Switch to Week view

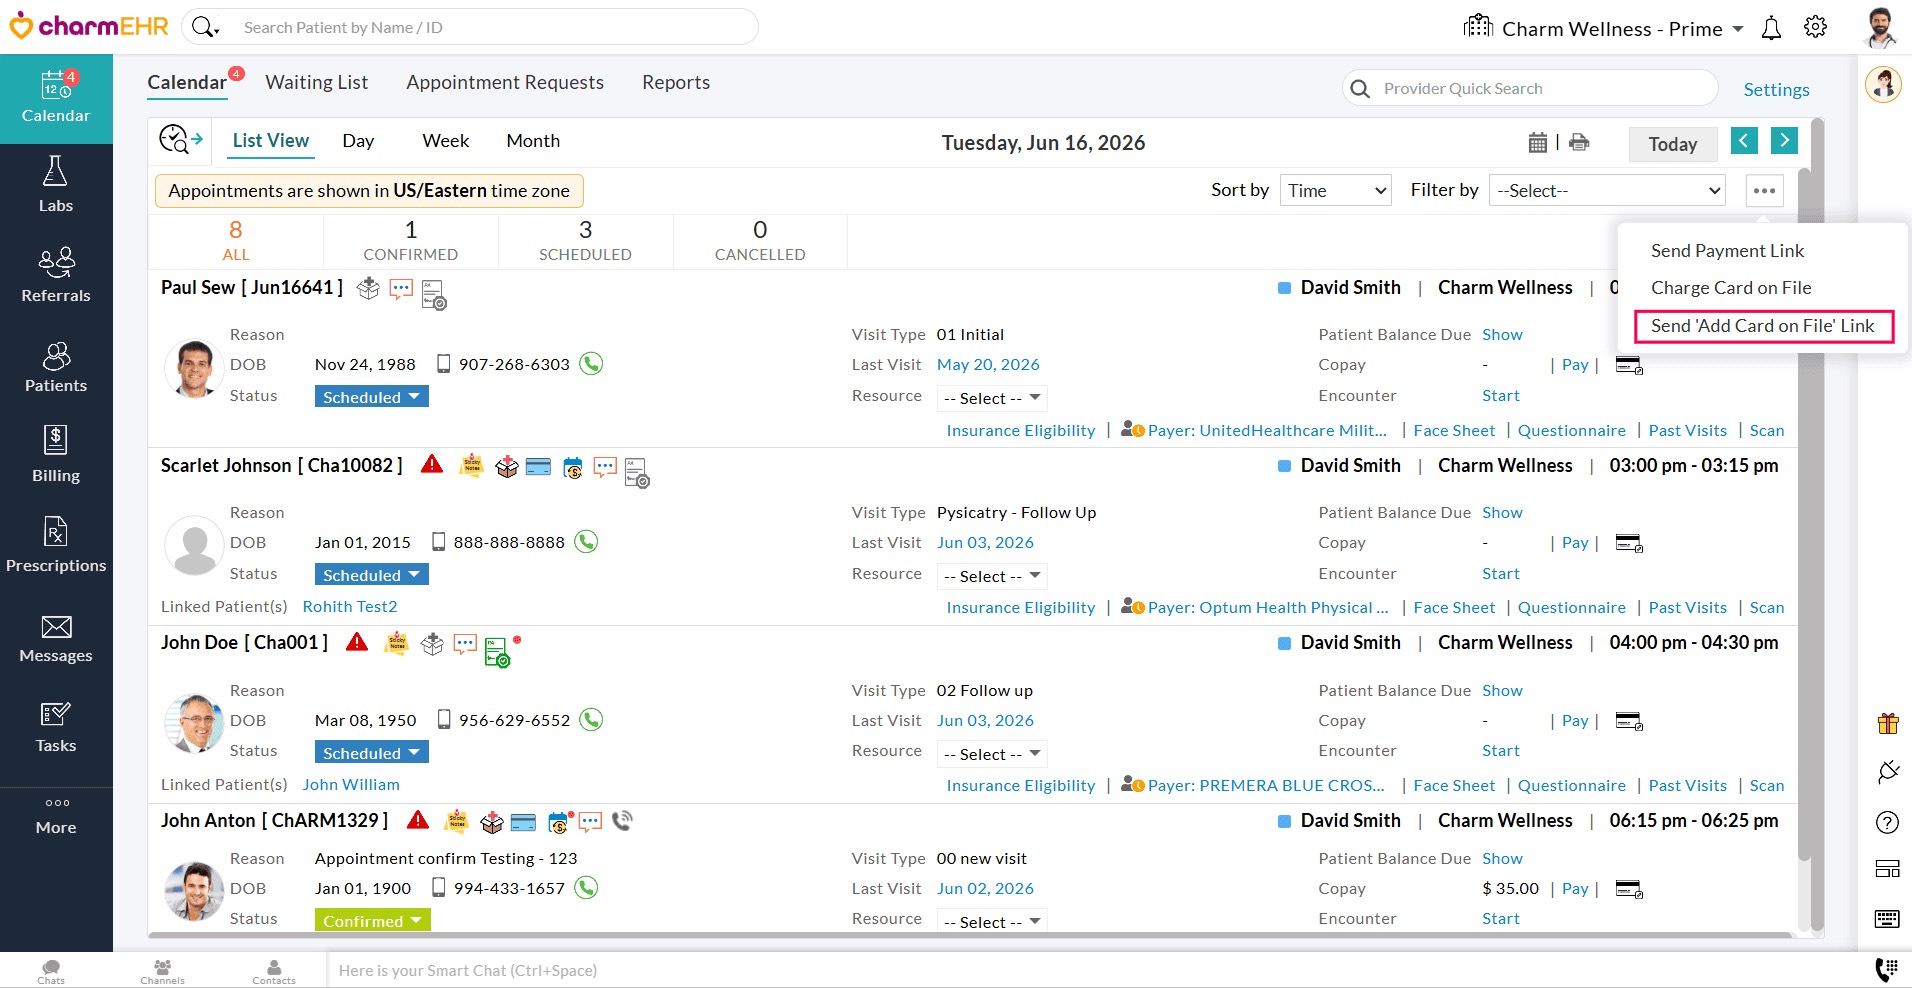tap(446, 141)
